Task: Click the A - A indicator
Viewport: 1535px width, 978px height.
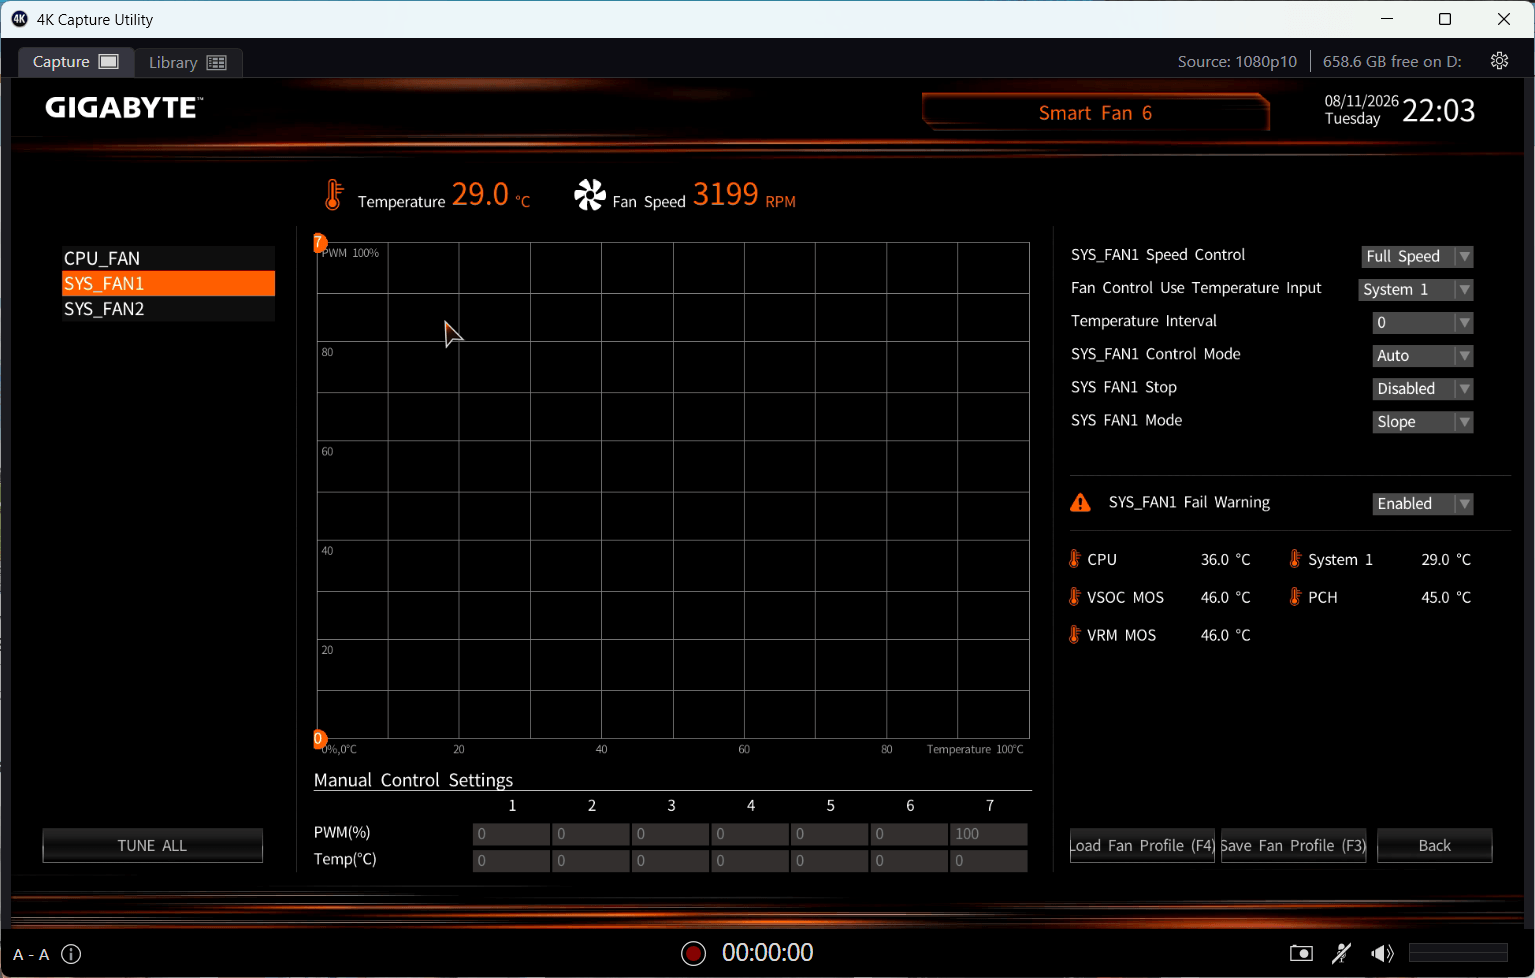Action: point(31,955)
